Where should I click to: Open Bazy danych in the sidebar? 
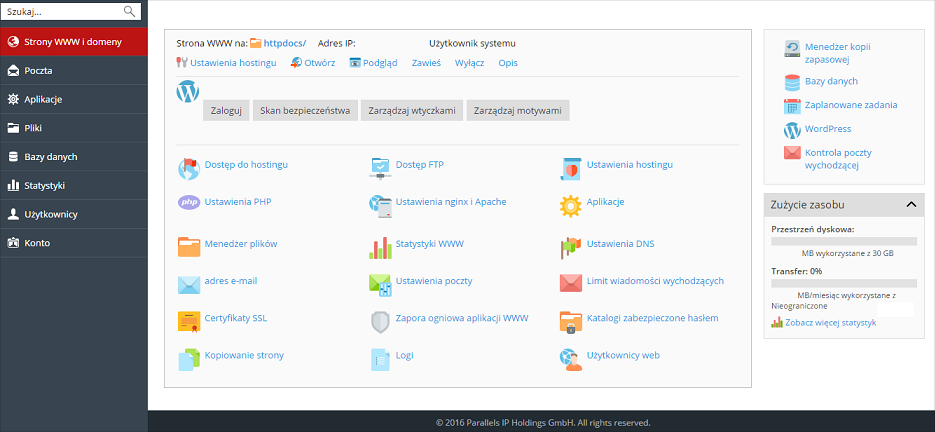coord(74,156)
